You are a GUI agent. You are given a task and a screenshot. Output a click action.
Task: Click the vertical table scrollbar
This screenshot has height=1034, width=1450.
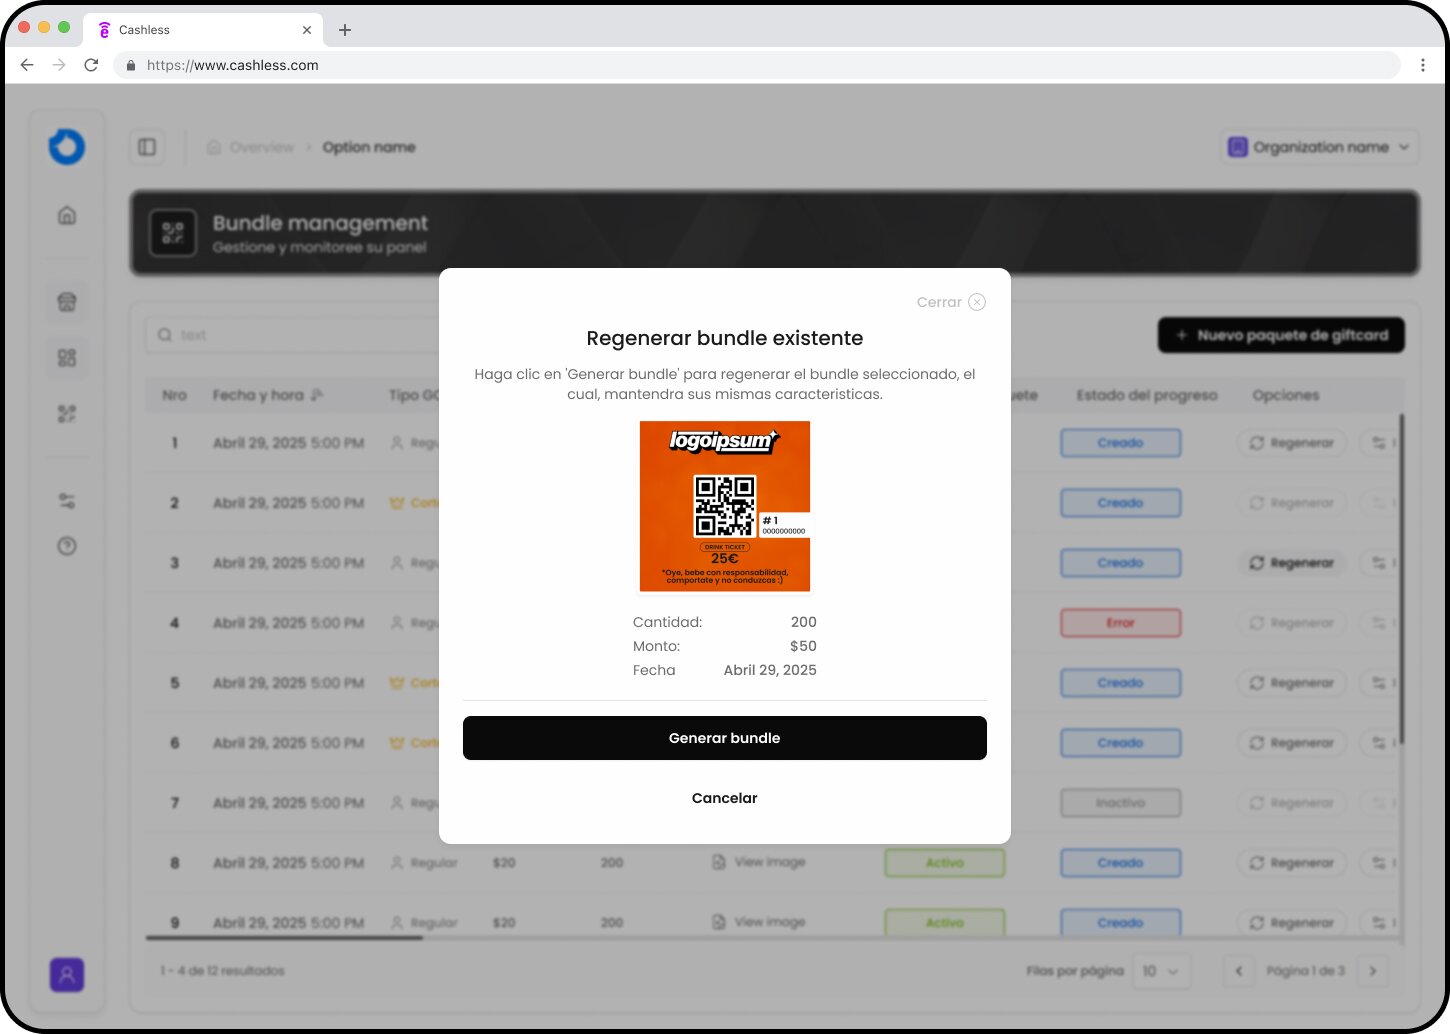(x=1401, y=580)
